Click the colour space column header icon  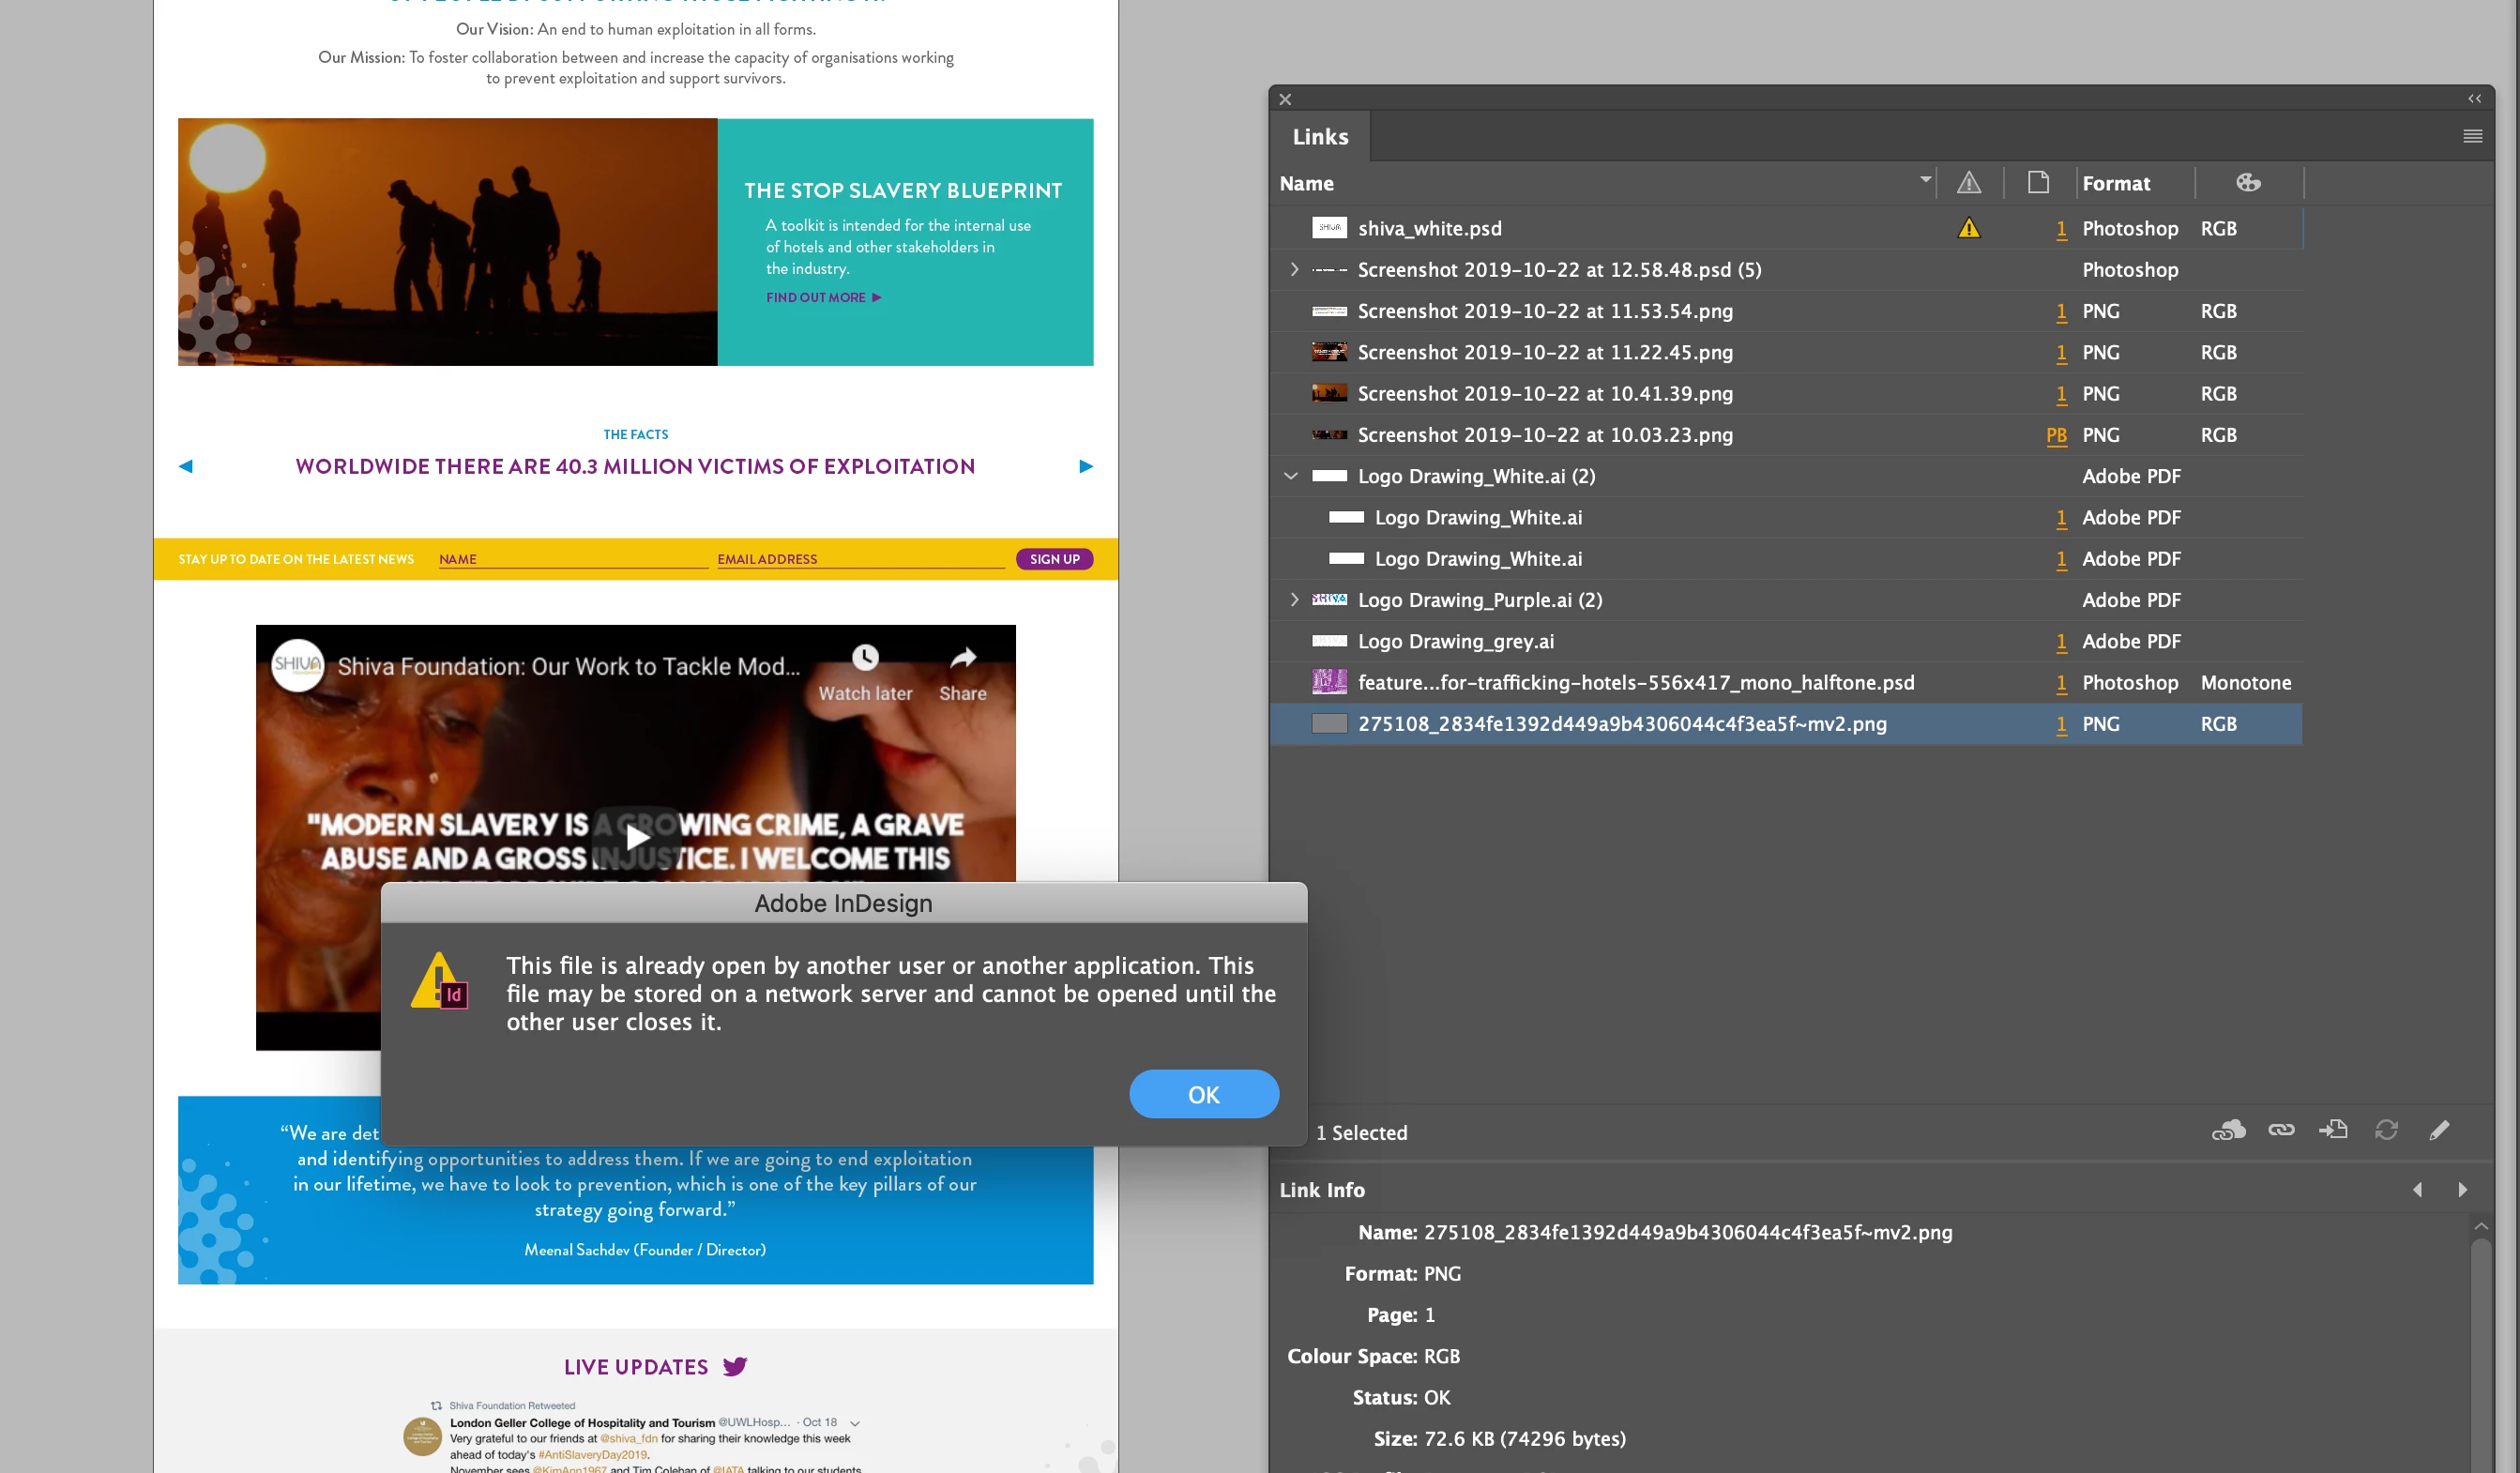click(x=2248, y=183)
